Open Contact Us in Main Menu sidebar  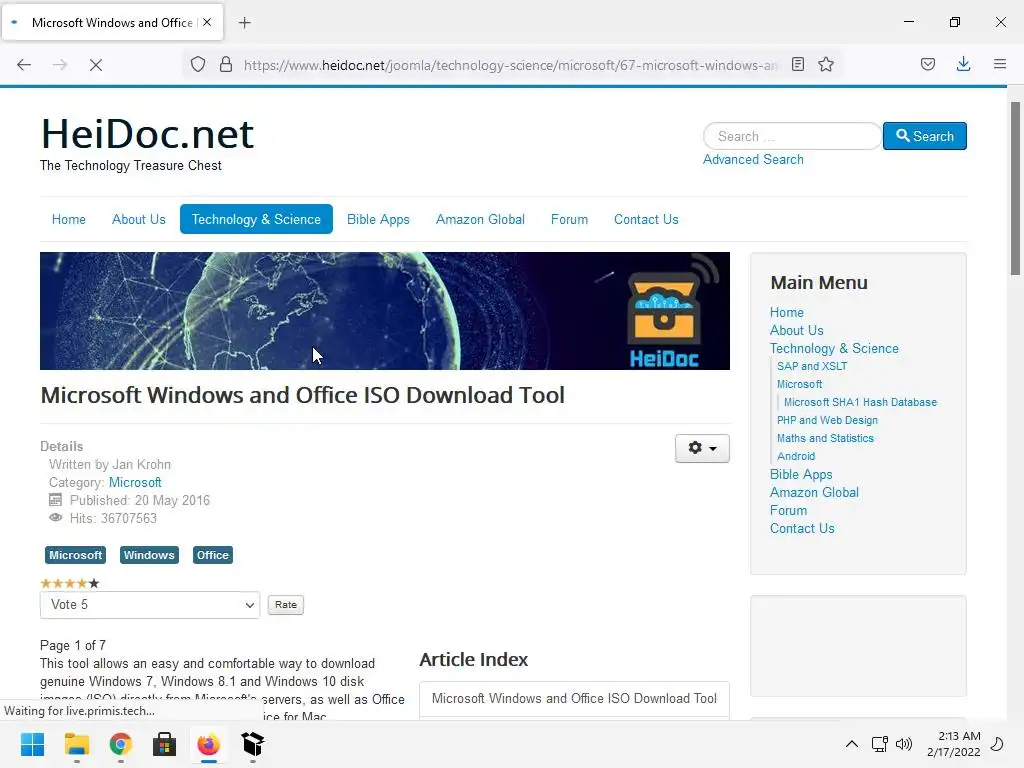(802, 528)
